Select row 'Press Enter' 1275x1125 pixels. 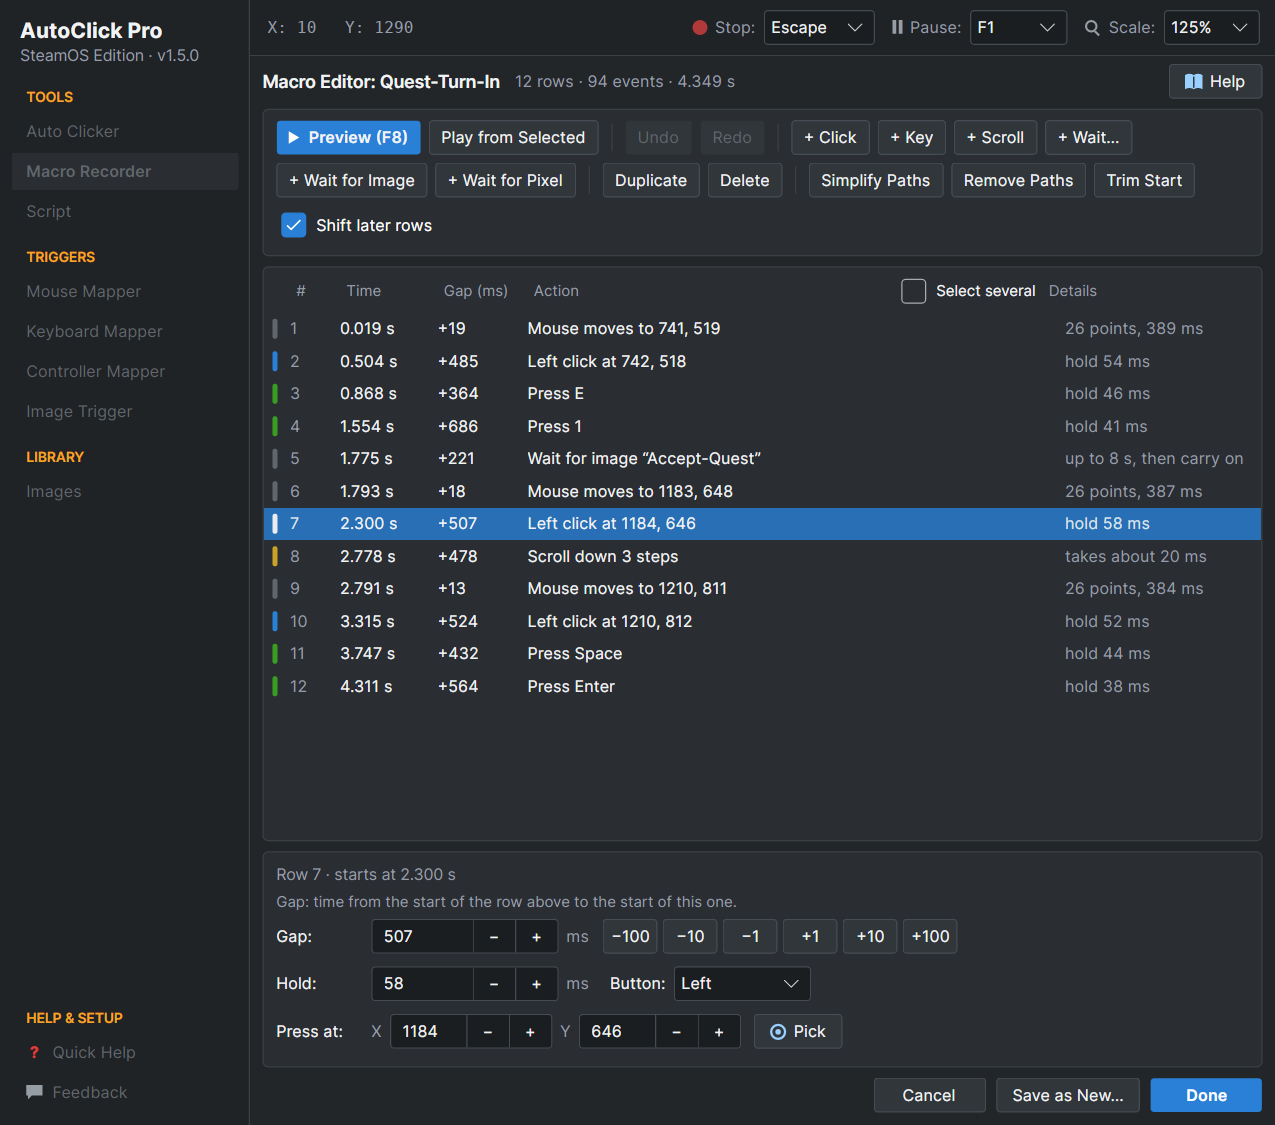point(762,686)
